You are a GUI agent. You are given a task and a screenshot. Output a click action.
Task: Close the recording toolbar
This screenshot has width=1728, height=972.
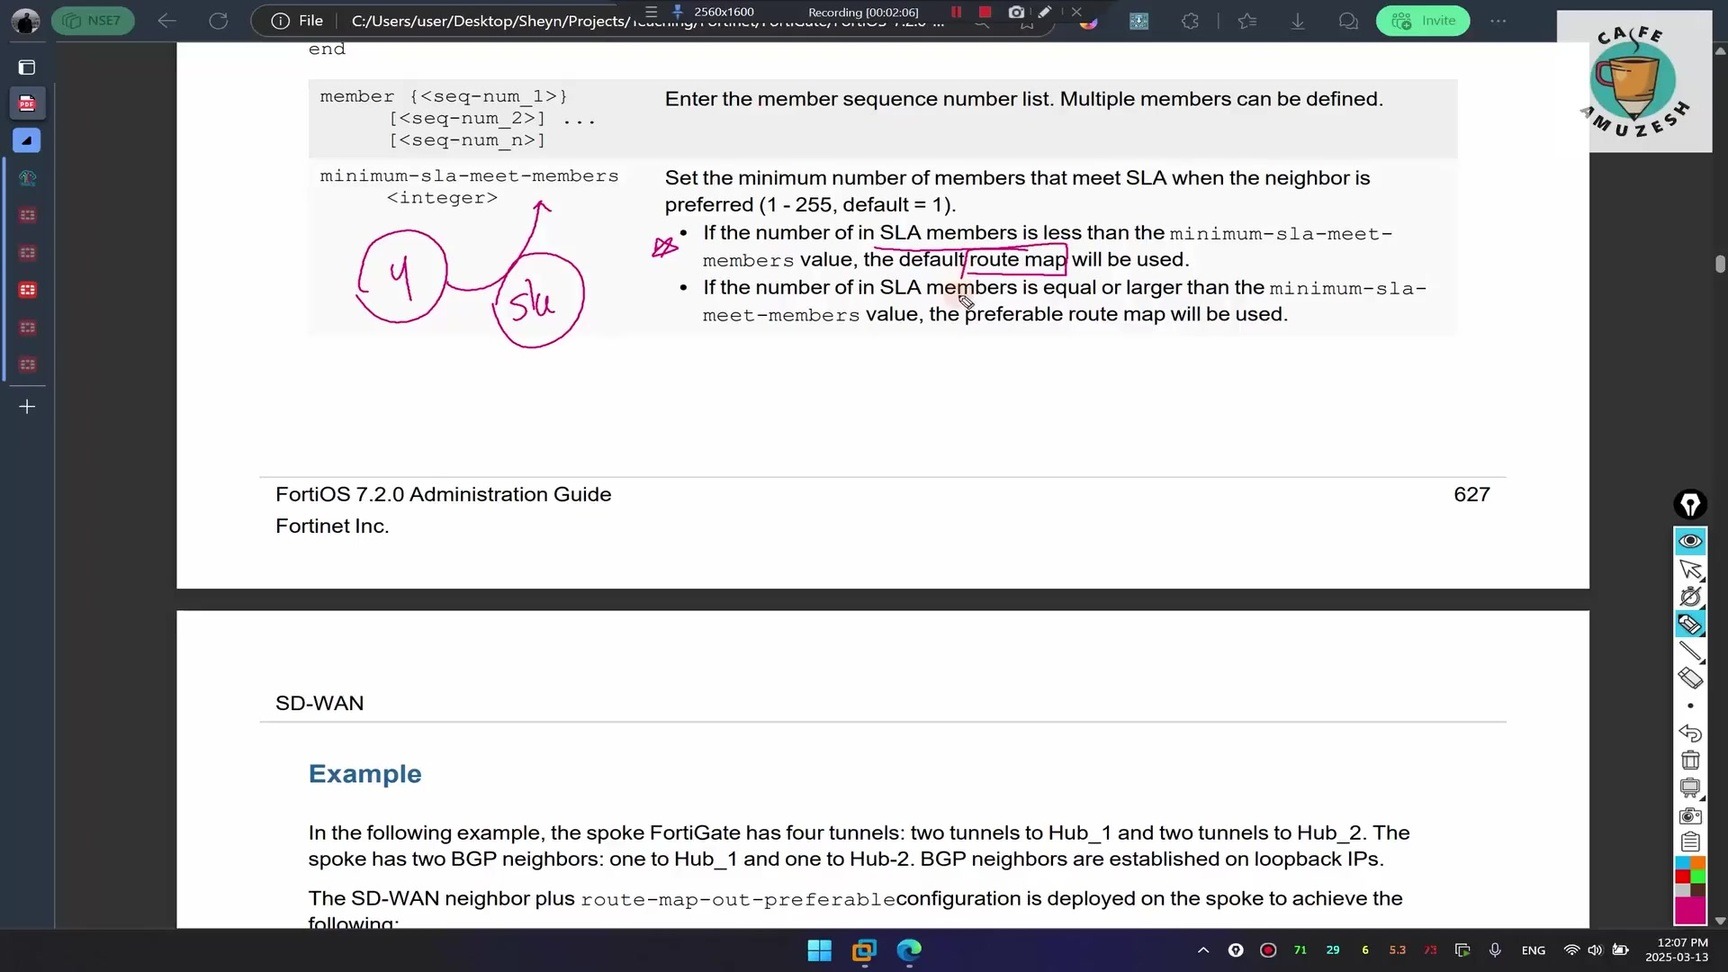[1076, 12]
